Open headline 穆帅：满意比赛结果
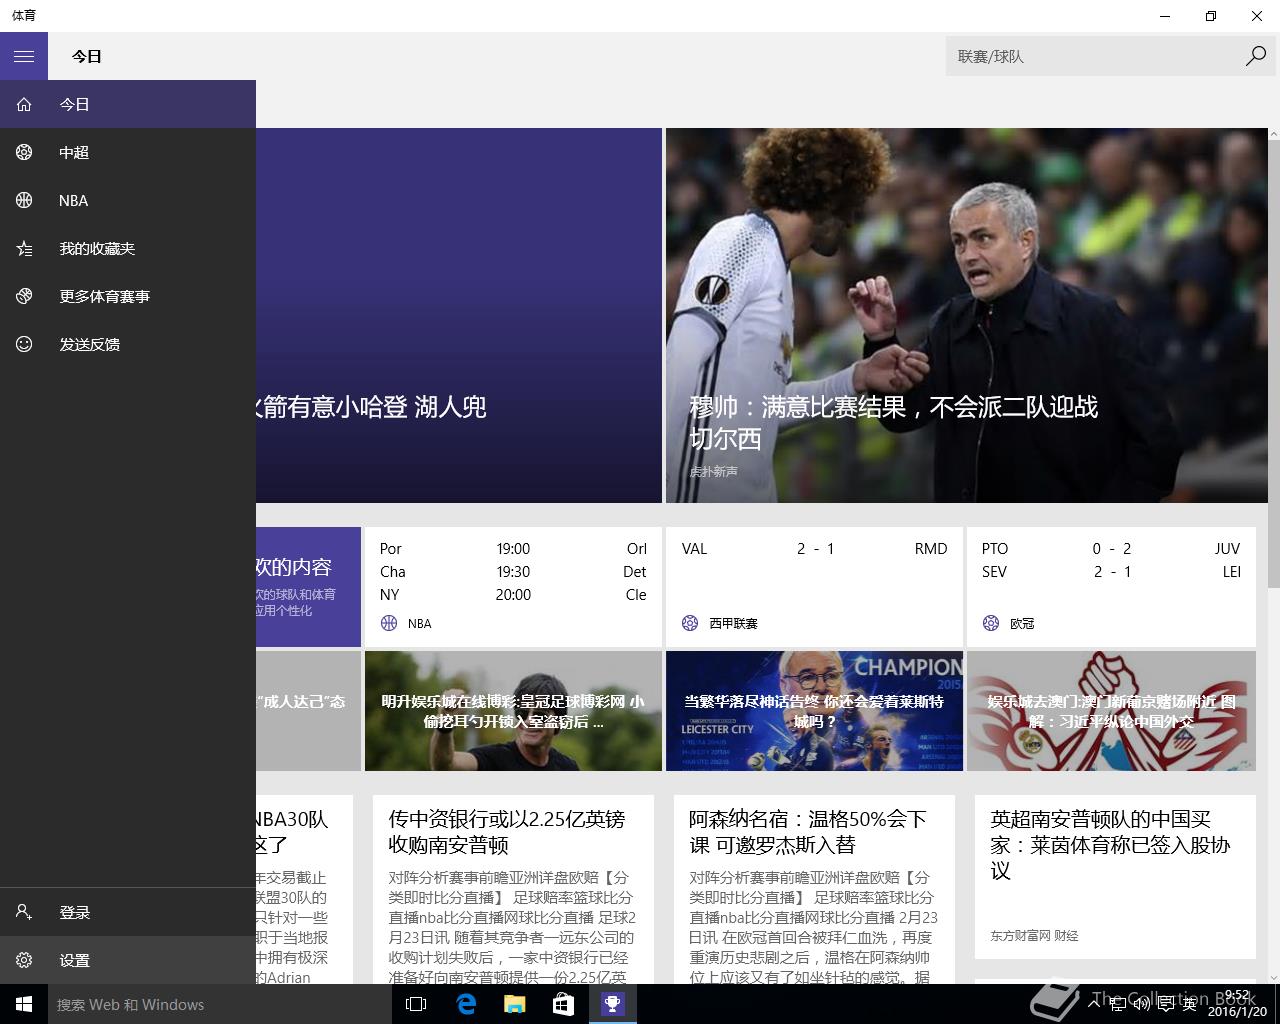Image resolution: width=1280 pixels, height=1024 pixels. click(893, 422)
